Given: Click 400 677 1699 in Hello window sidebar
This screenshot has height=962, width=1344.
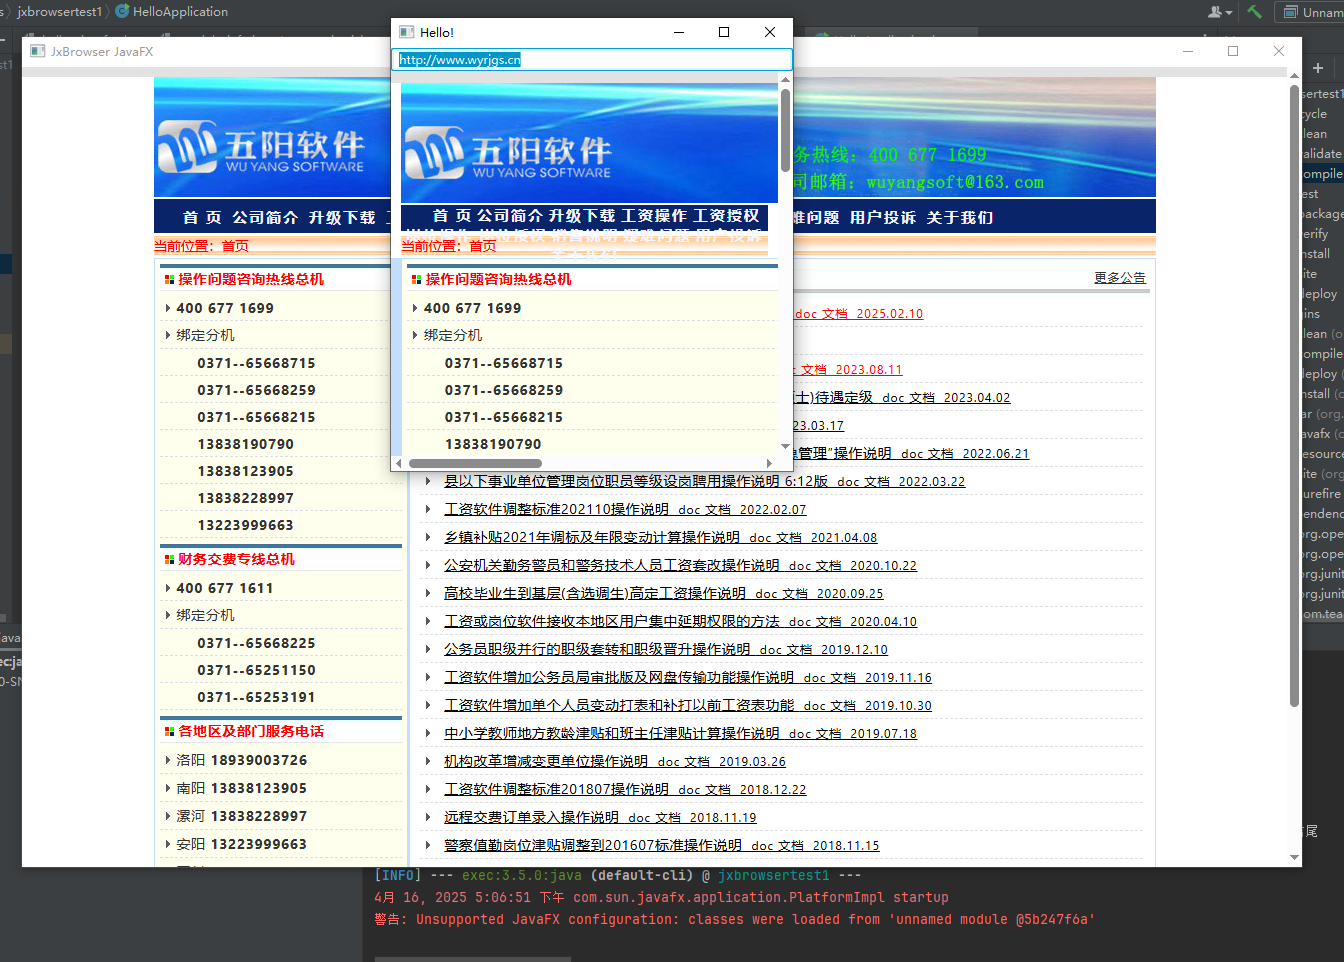Looking at the screenshot, I should pyautogui.click(x=472, y=308).
